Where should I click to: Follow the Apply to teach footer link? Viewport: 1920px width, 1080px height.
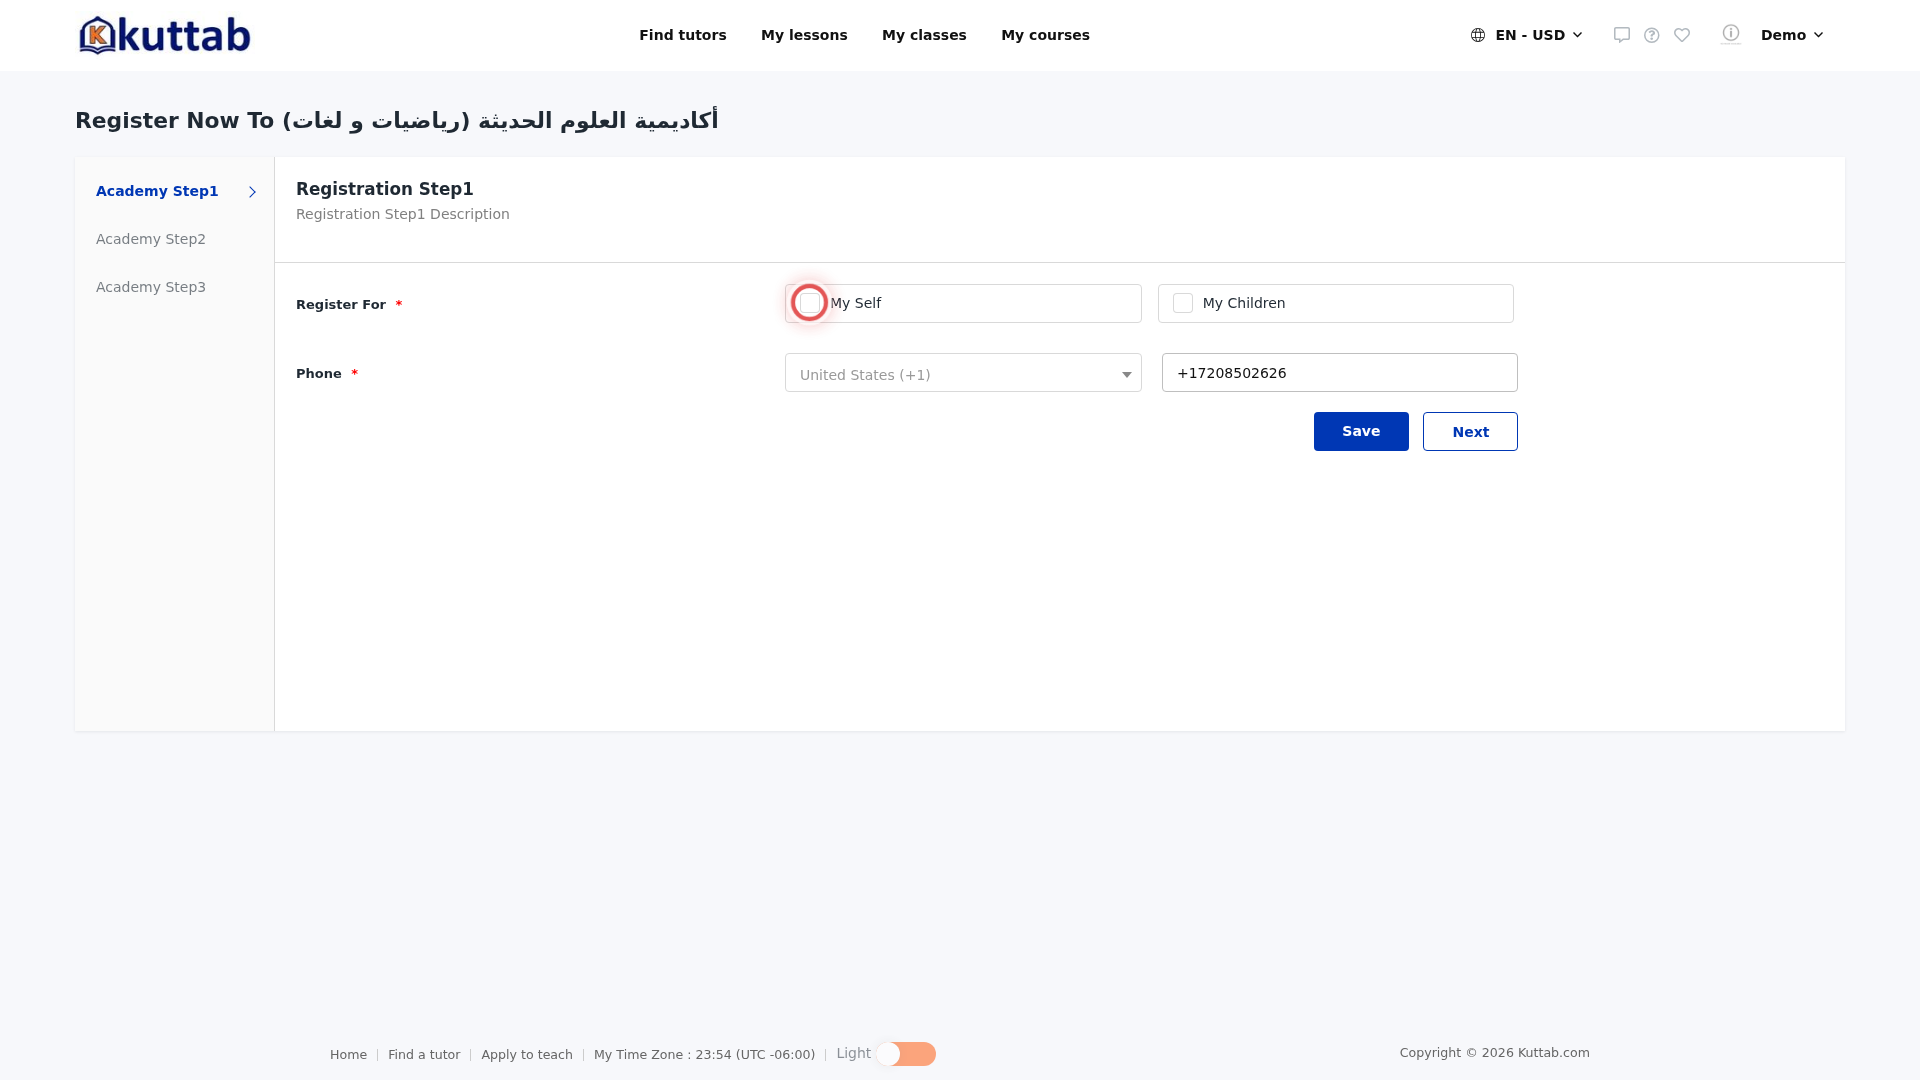coord(527,1055)
